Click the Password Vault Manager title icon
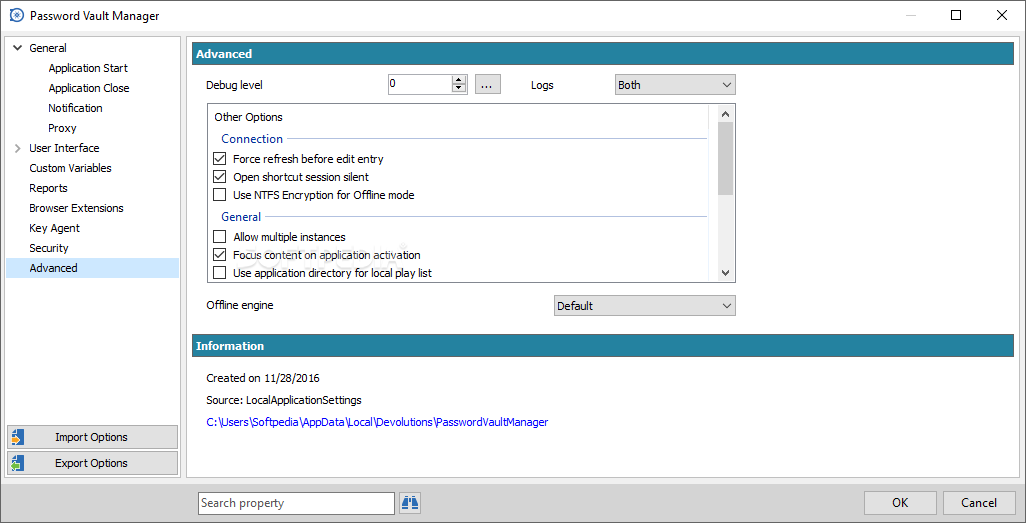The height and width of the screenshot is (523, 1026). [x=17, y=16]
